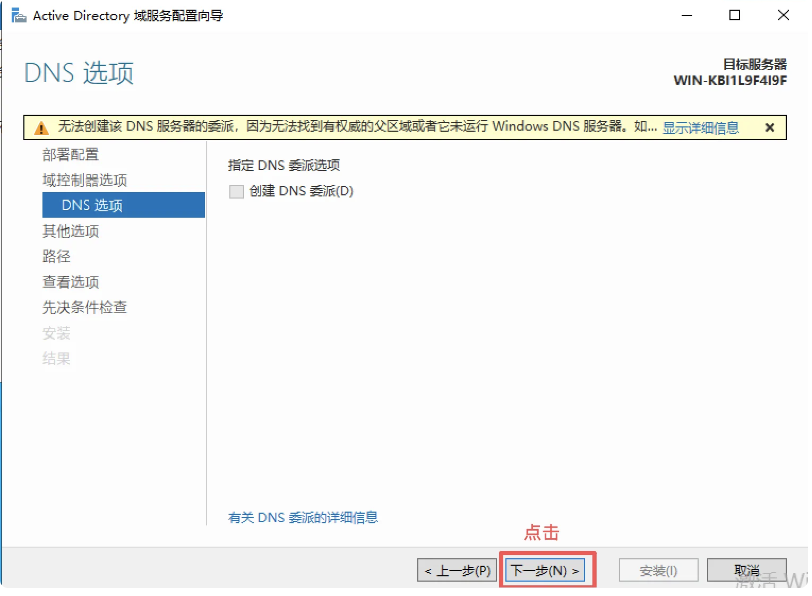Select 域控制器选项 in the sidebar
Screen dimensions: 812x596
[x=84, y=180]
